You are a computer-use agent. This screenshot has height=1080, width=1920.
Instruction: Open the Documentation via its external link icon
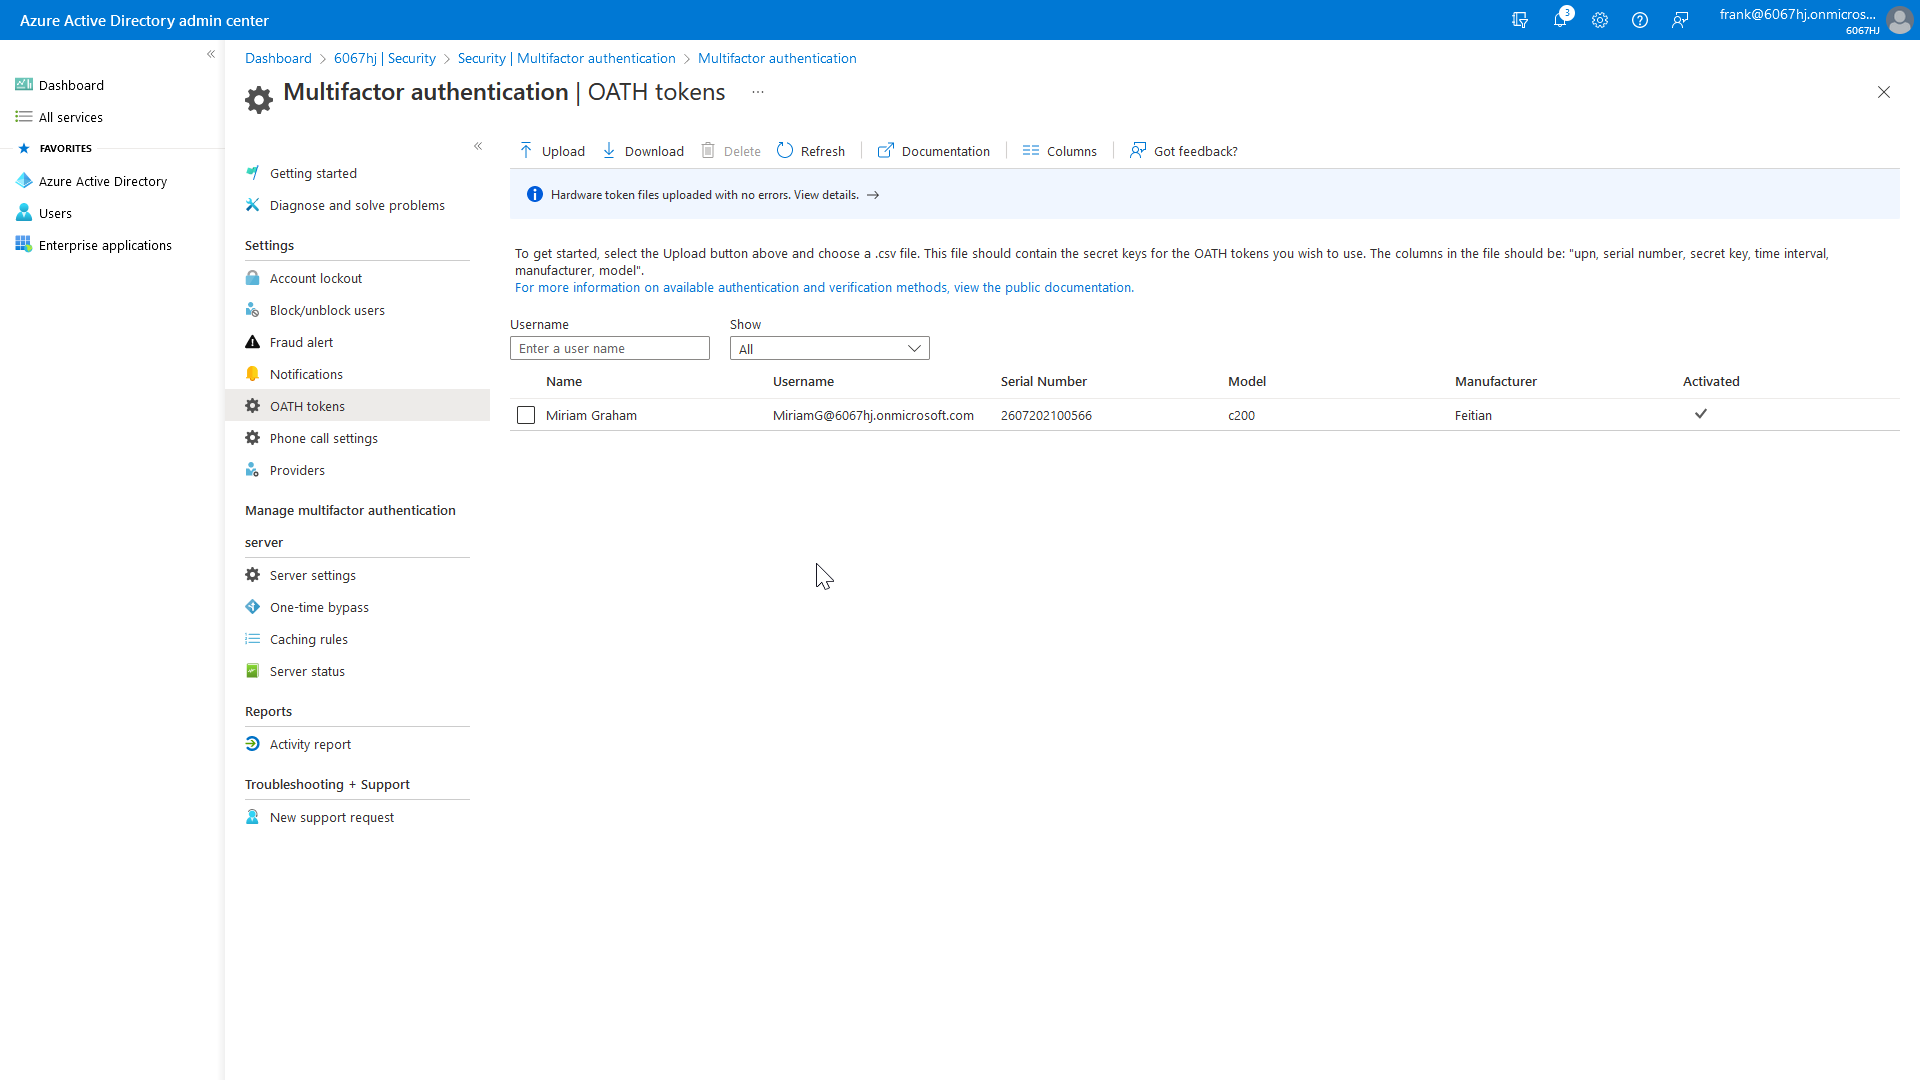886,150
